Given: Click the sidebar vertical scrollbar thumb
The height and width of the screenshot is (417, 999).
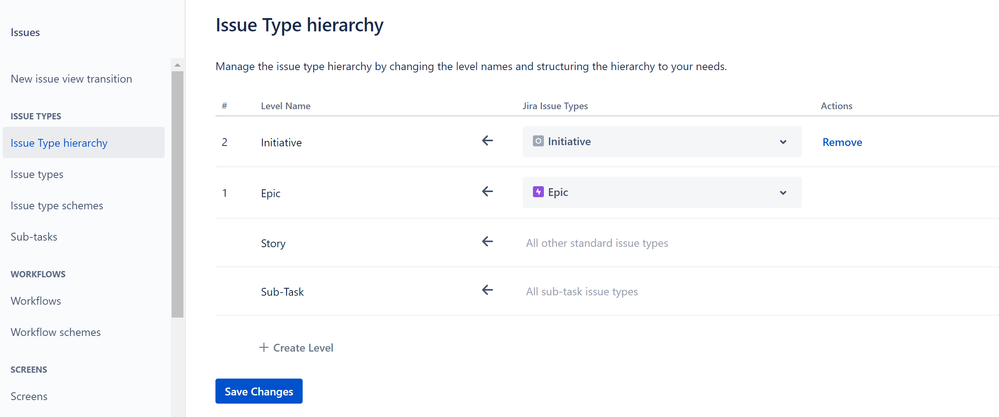Looking at the screenshot, I should tap(177, 194).
